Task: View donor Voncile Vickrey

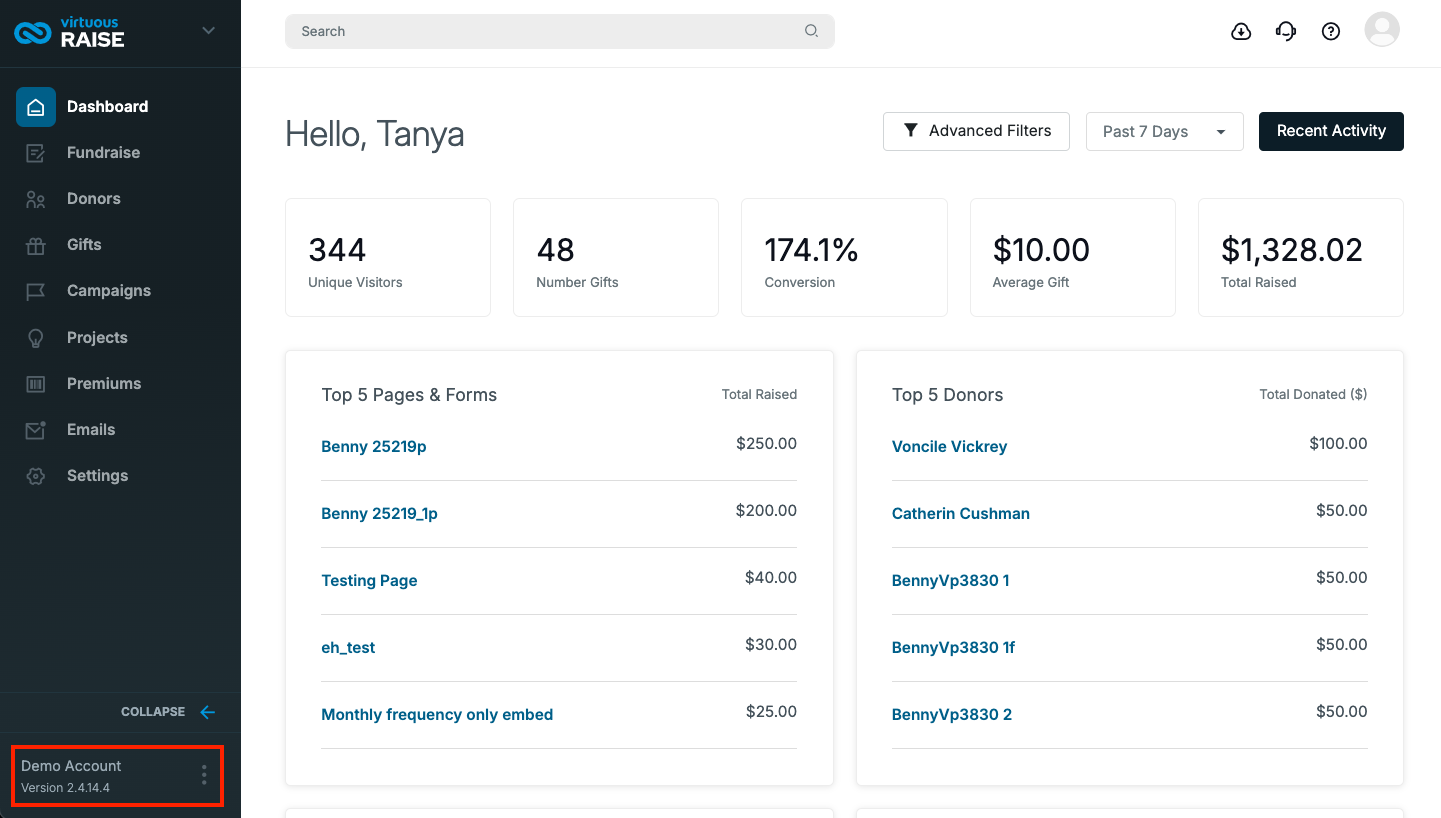Action: (949, 447)
